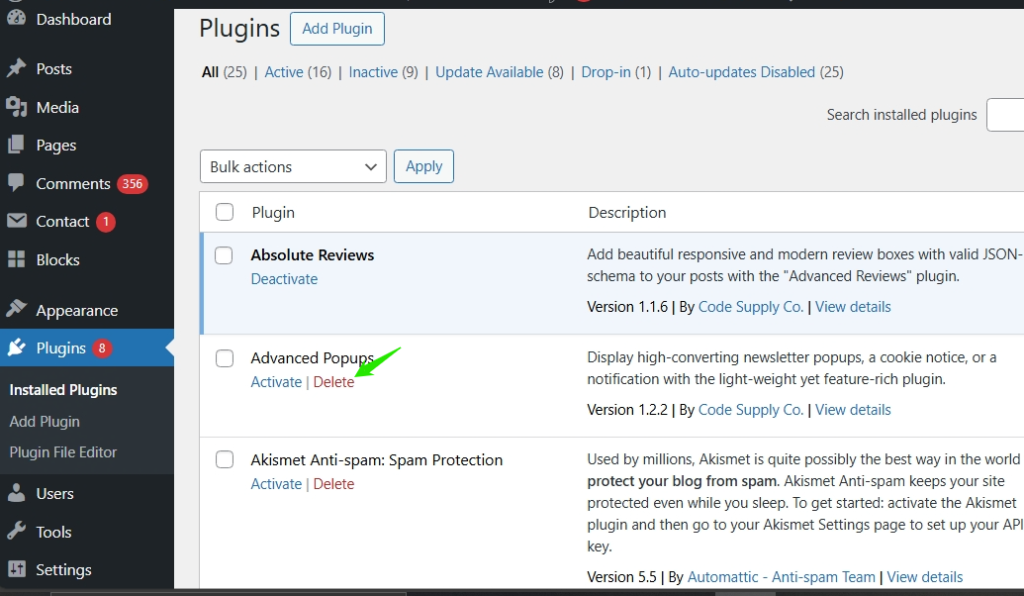
Task: Select Installed Plugins submenu item
Action: pos(63,390)
